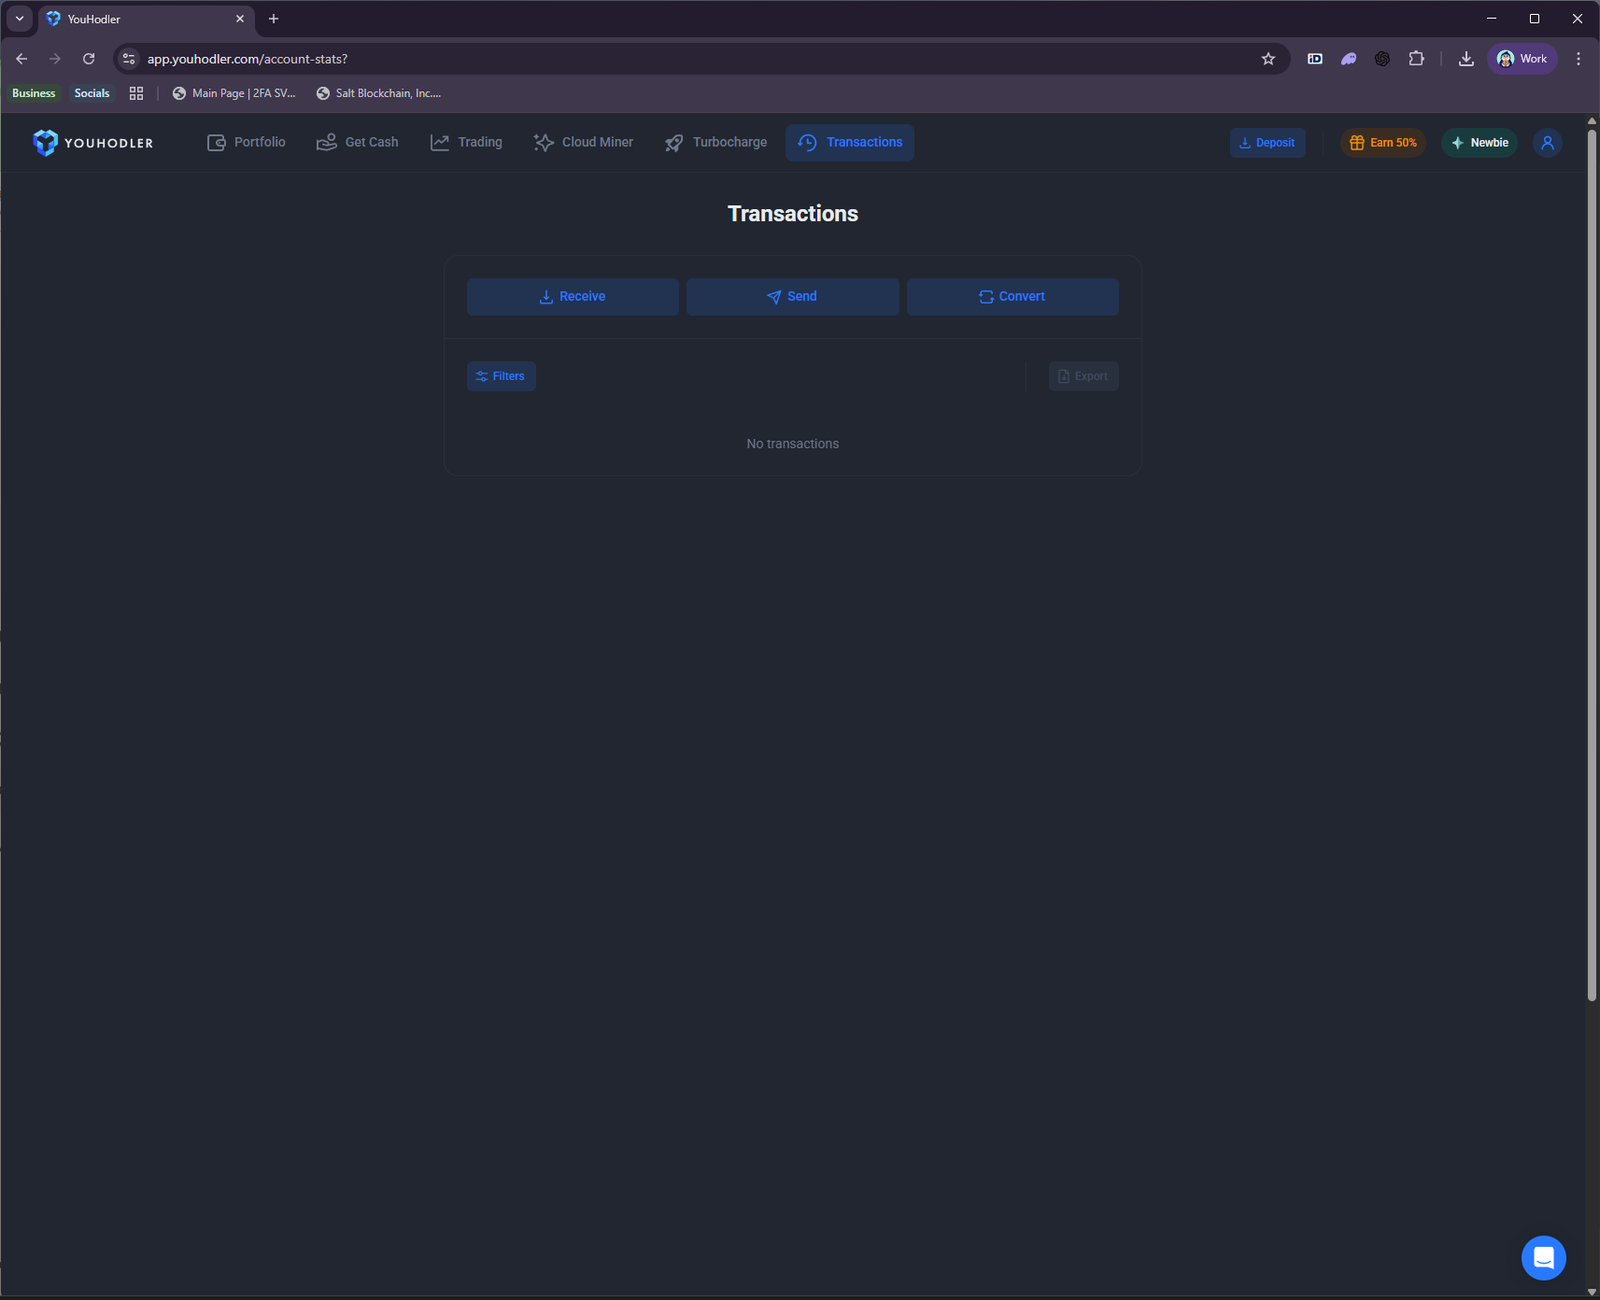1600x1300 pixels.
Task: Click the Receive button
Action: point(572,296)
